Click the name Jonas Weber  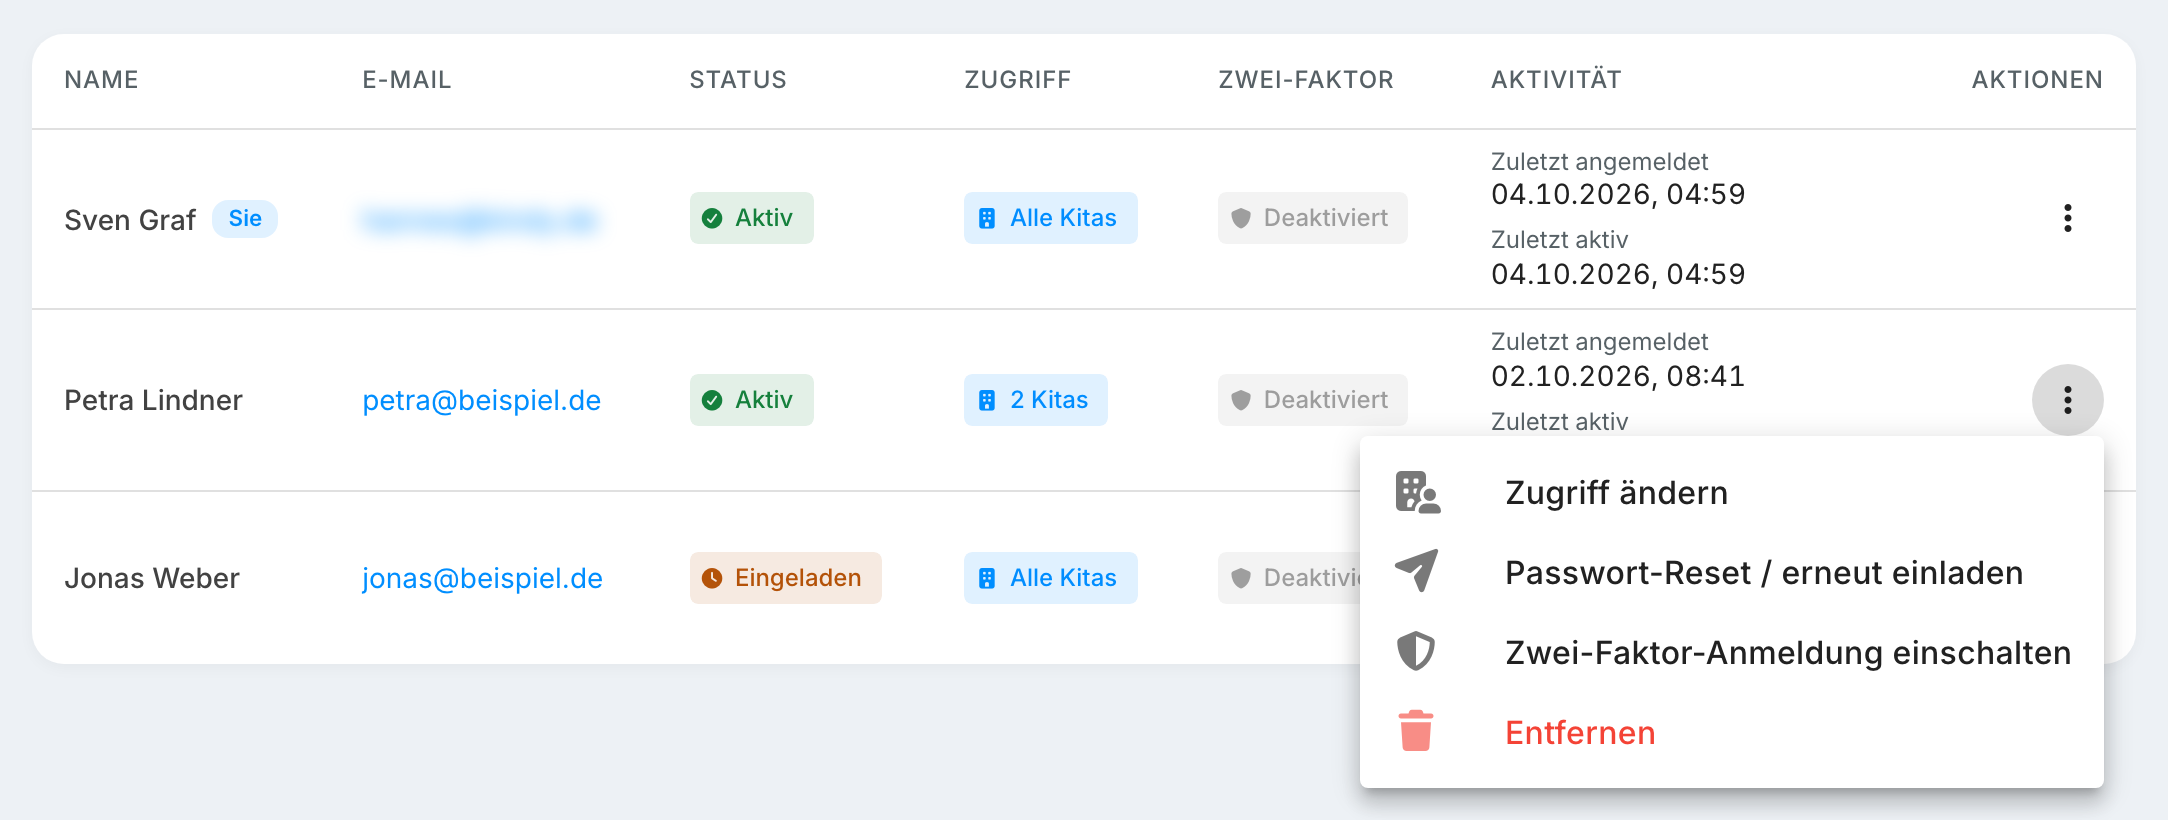152,578
